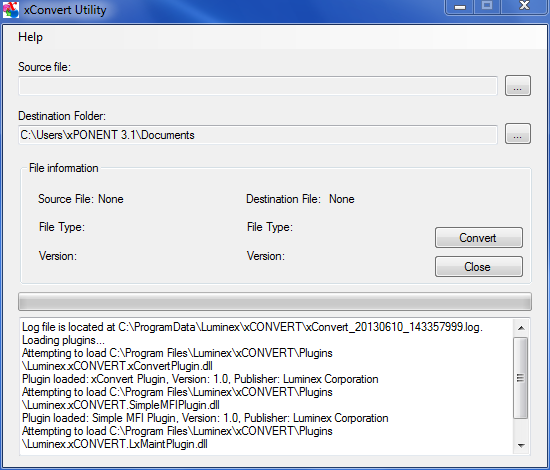The image size is (550, 470).
Task: Click the xConvert Utility title bar icon
Action: pyautogui.click(x=11, y=9)
